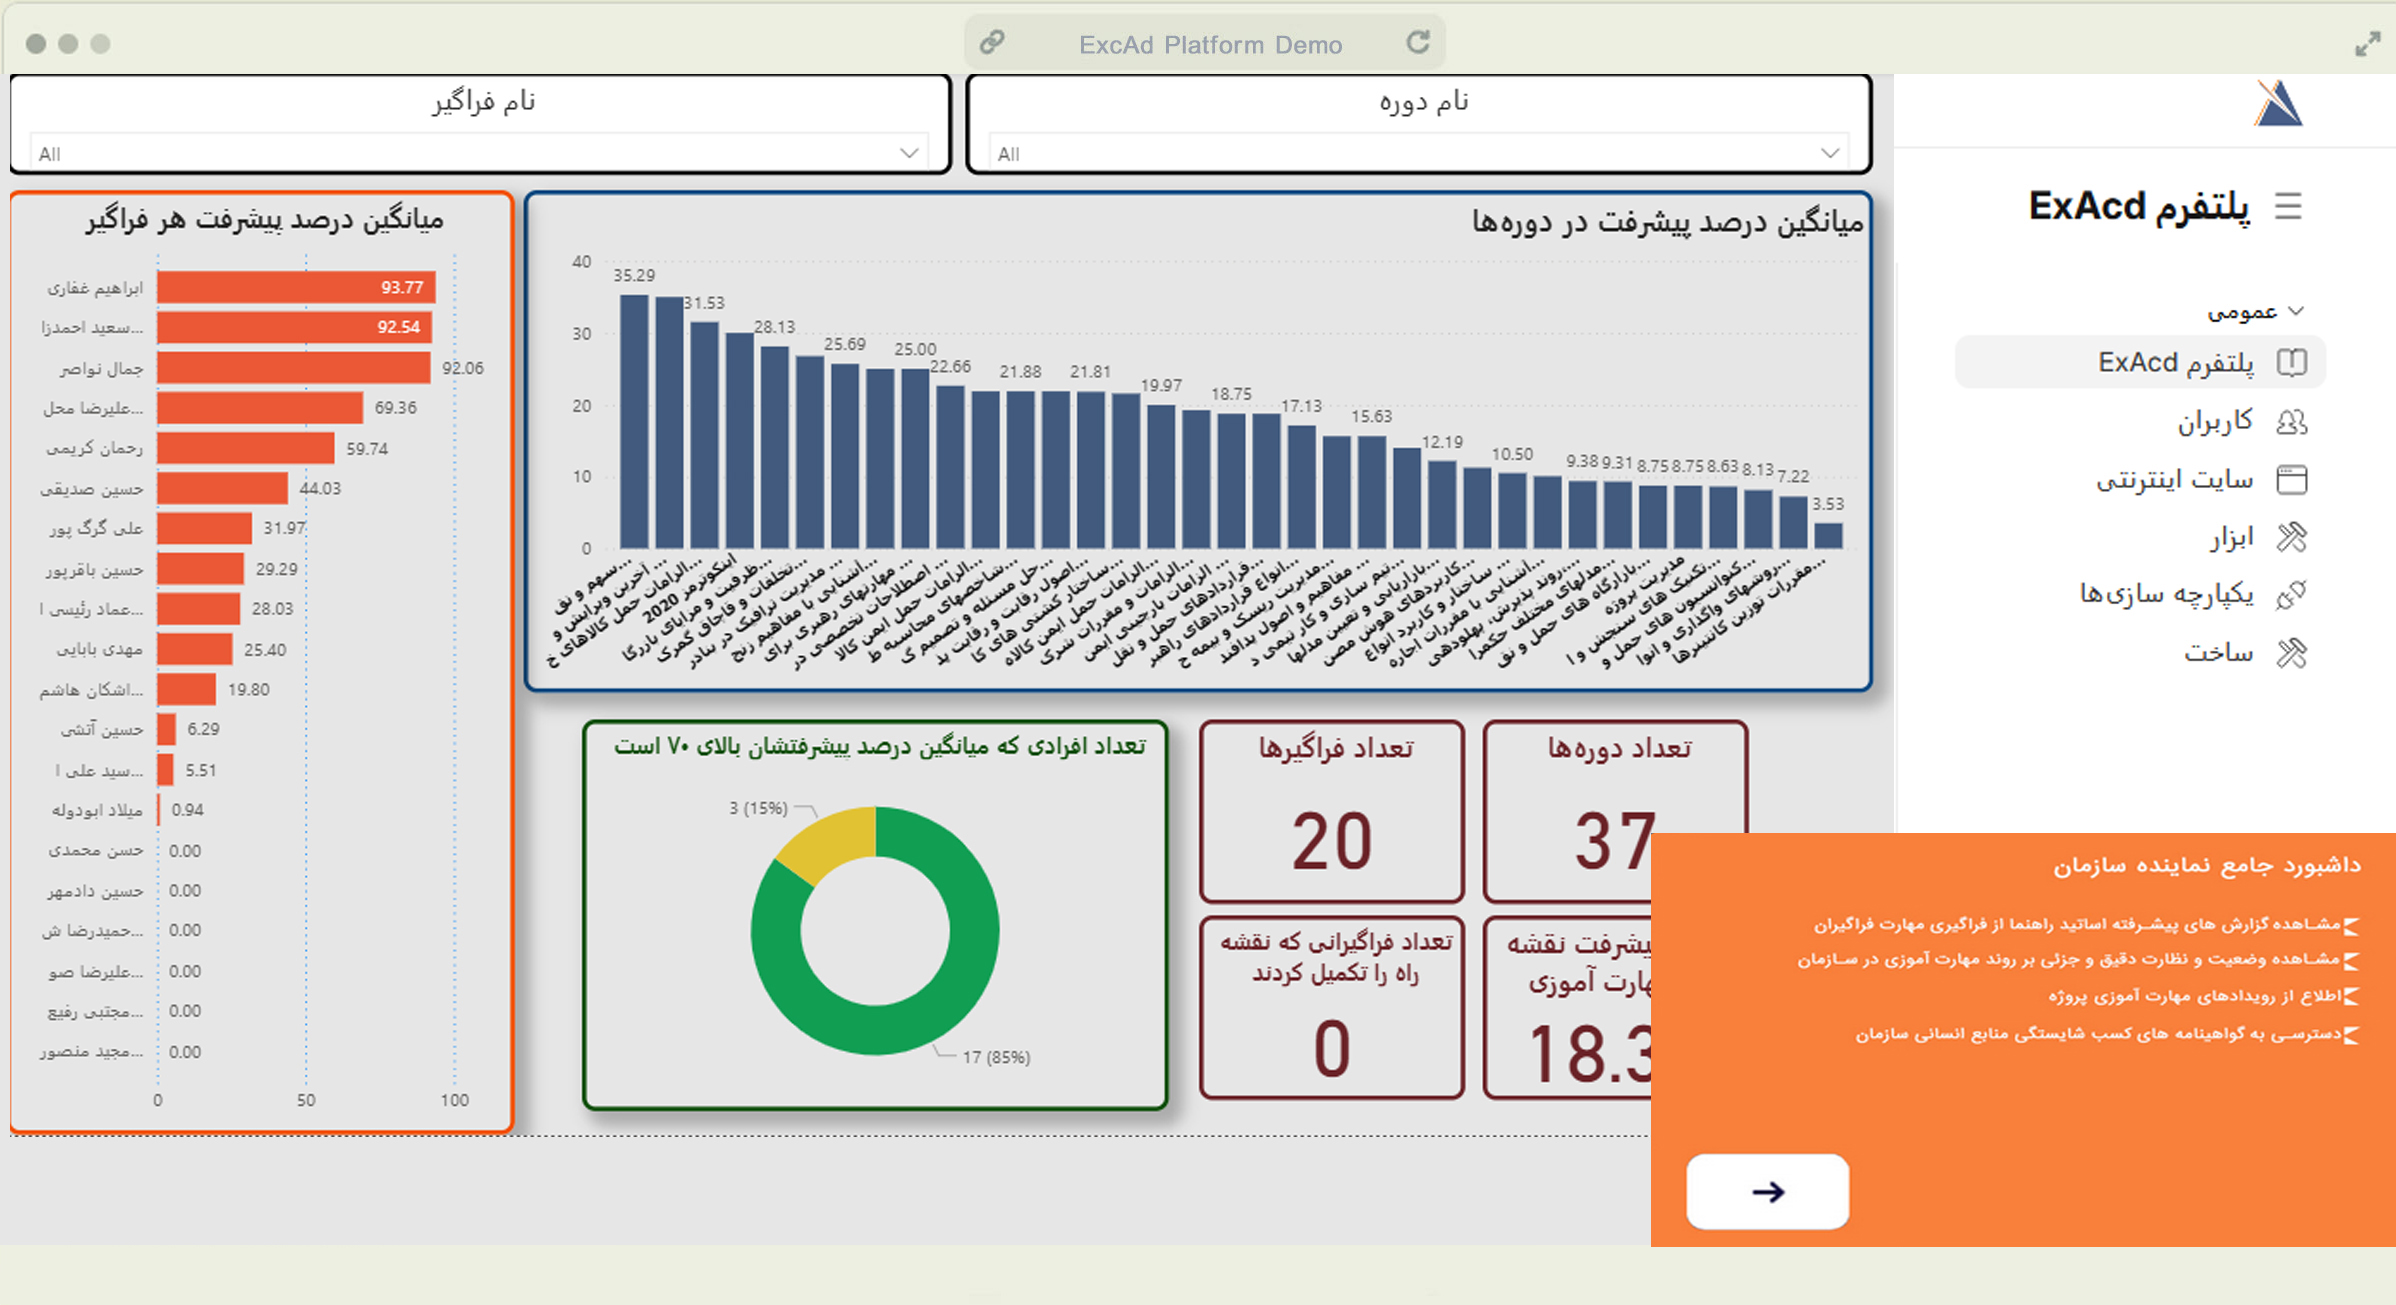Open سایت اینترنتی sidebar item
Screen dimensions: 2396x1305
2174,480
